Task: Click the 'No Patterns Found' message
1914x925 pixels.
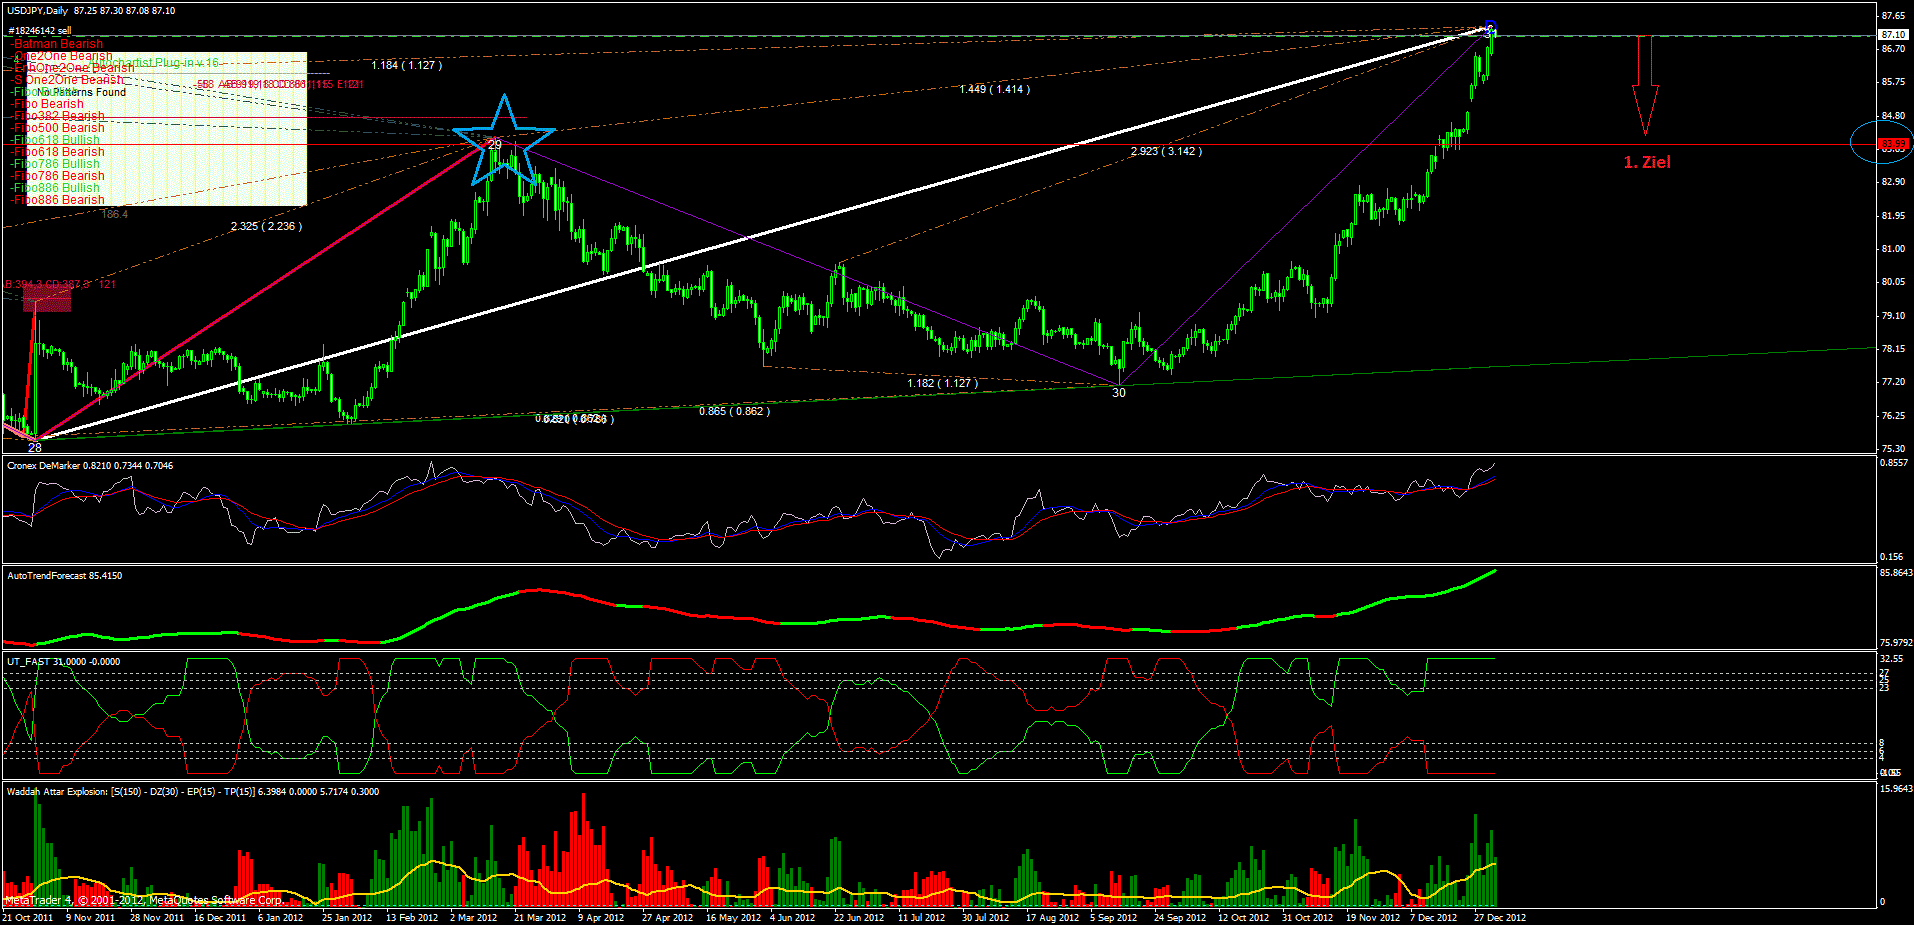Action: pyautogui.click(x=82, y=92)
